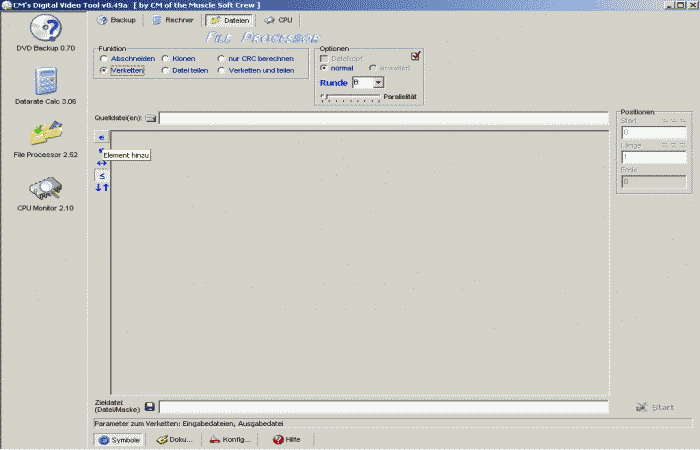Switch to the Backup tab
The height and width of the screenshot is (450, 700).
pos(117,20)
